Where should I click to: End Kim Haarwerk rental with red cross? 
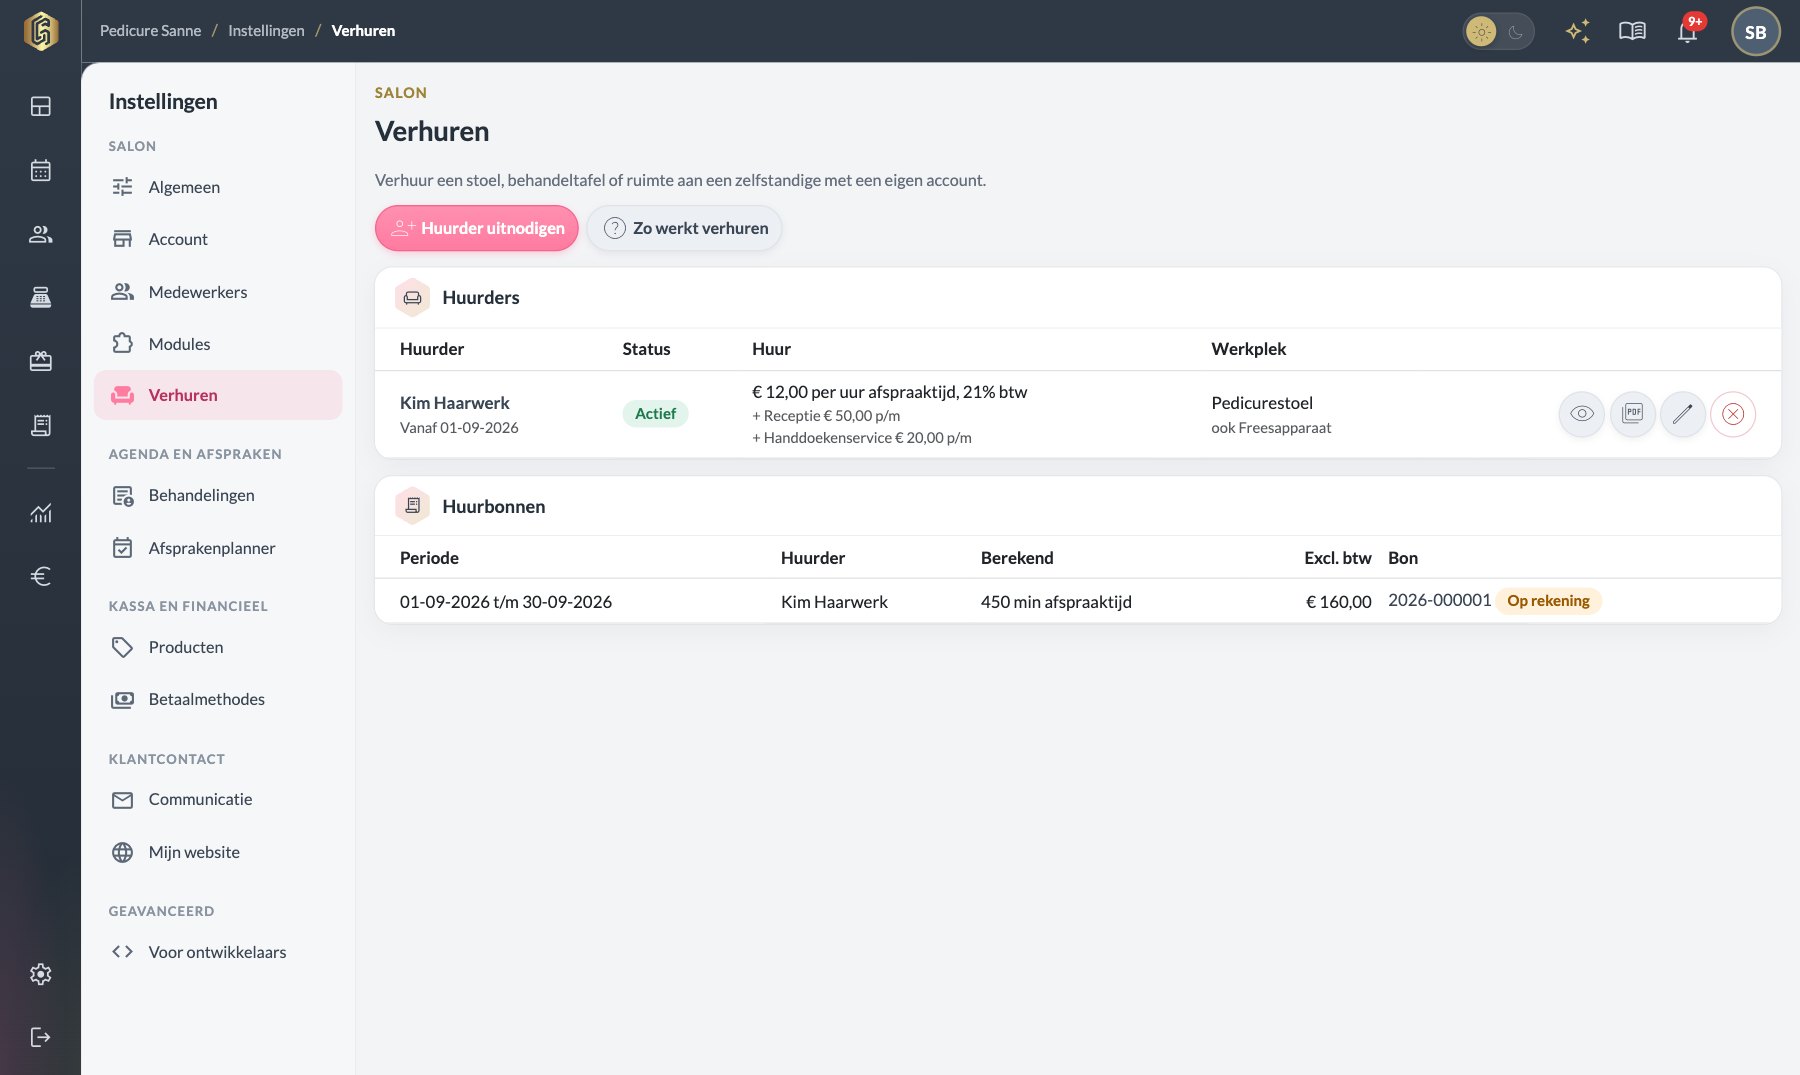point(1733,414)
